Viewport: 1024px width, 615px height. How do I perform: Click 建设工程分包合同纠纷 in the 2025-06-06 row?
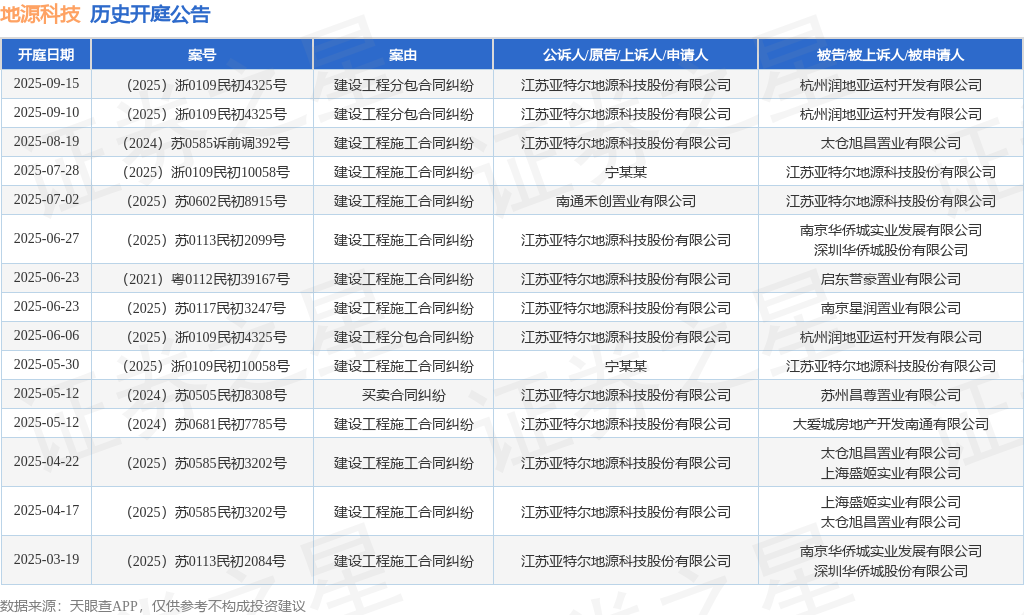(x=404, y=338)
